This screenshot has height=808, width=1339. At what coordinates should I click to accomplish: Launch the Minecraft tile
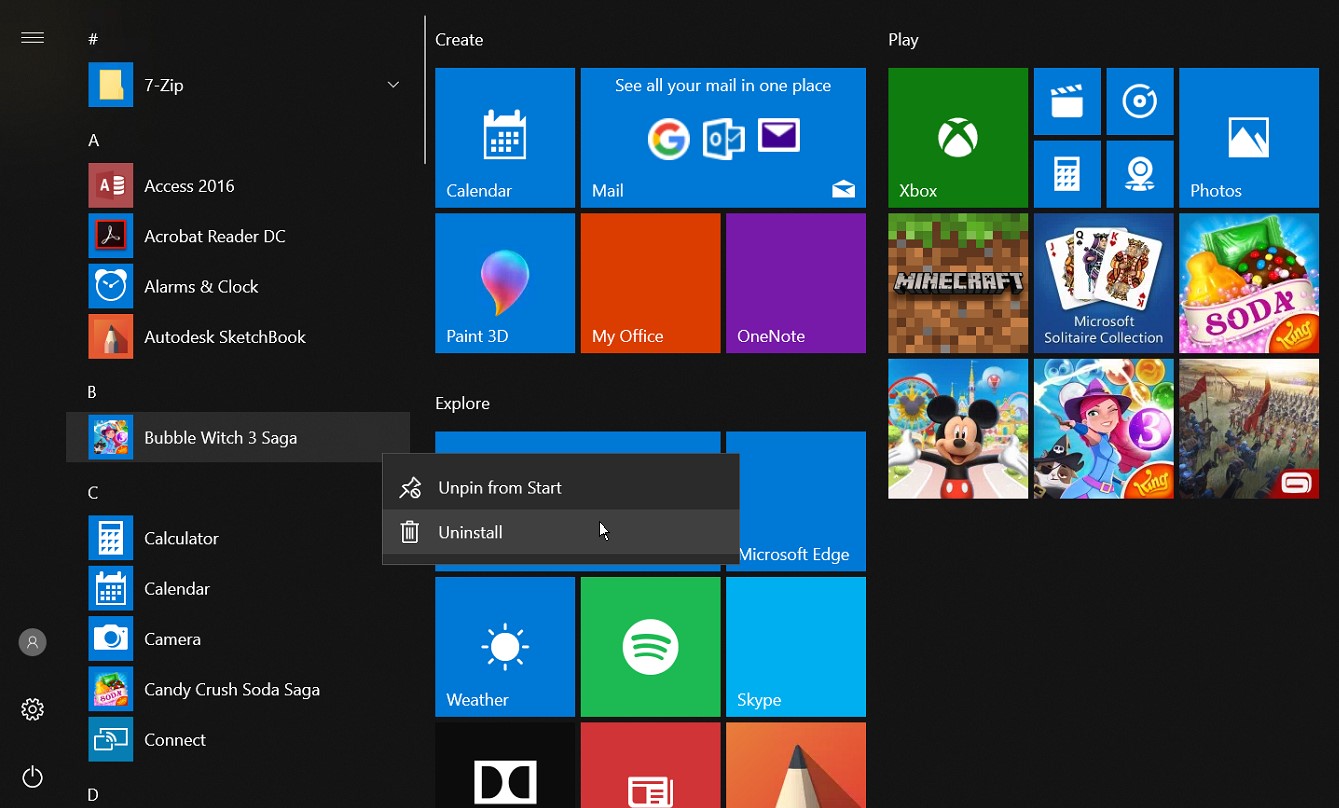[958, 283]
